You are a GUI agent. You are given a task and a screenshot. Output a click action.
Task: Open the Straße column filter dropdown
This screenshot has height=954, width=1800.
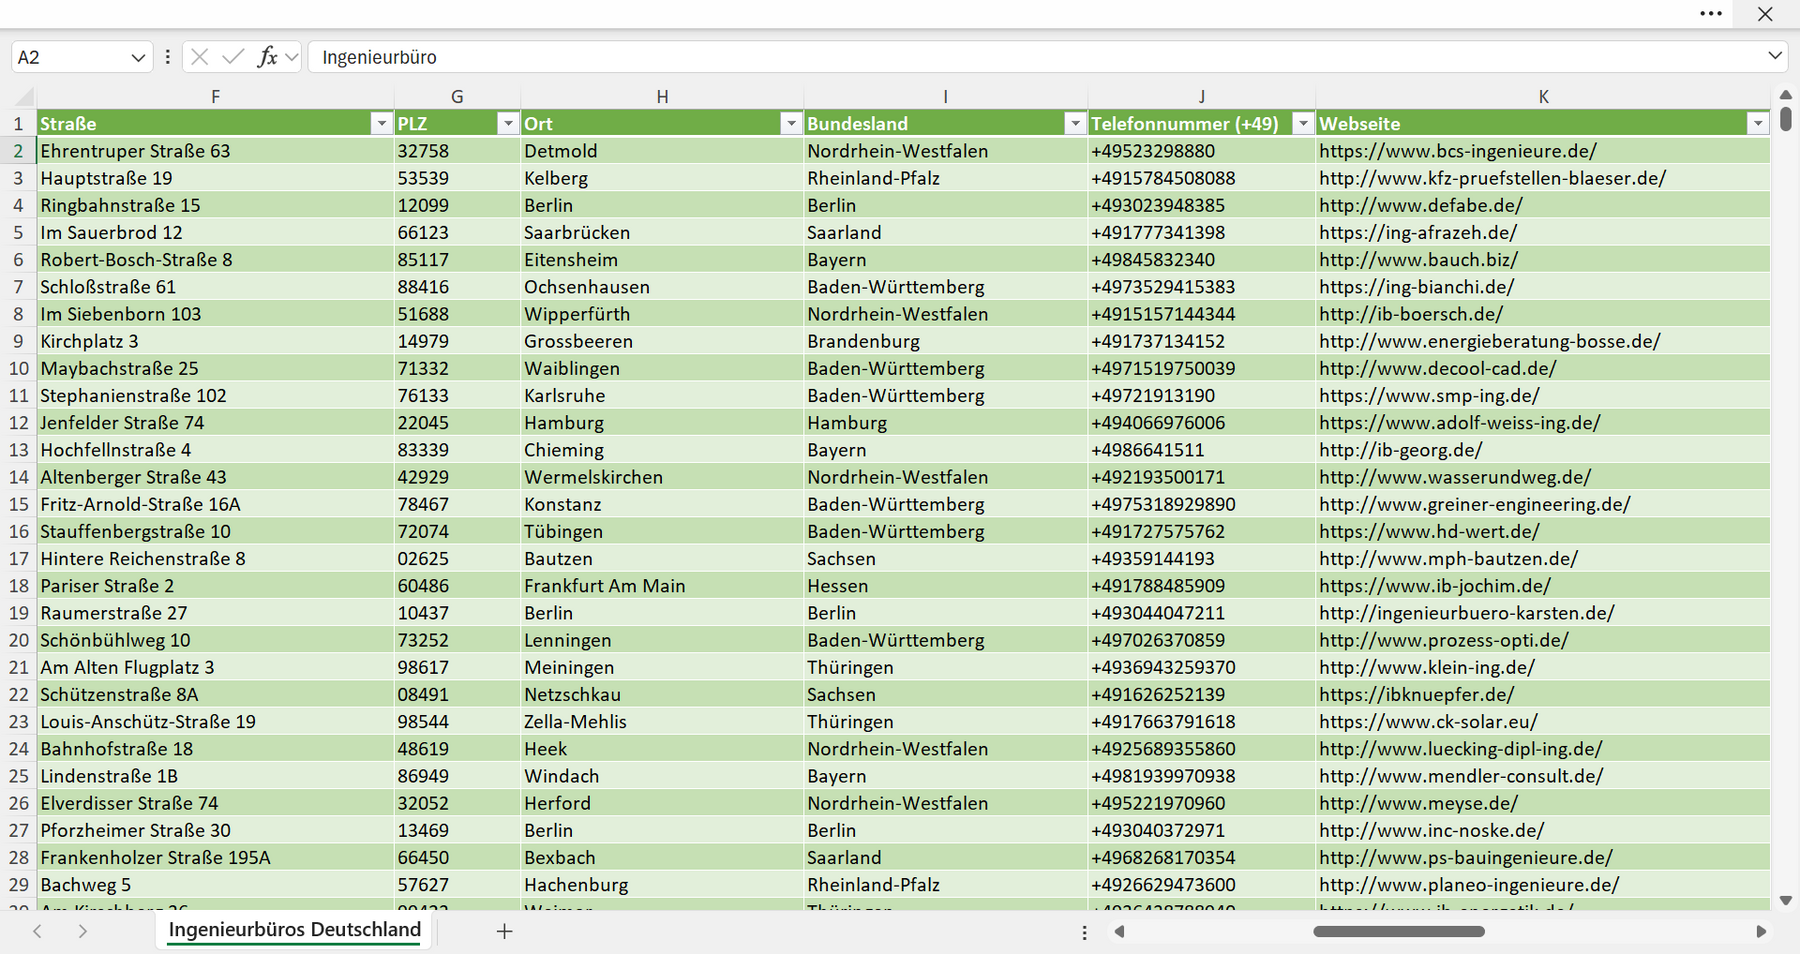point(381,124)
